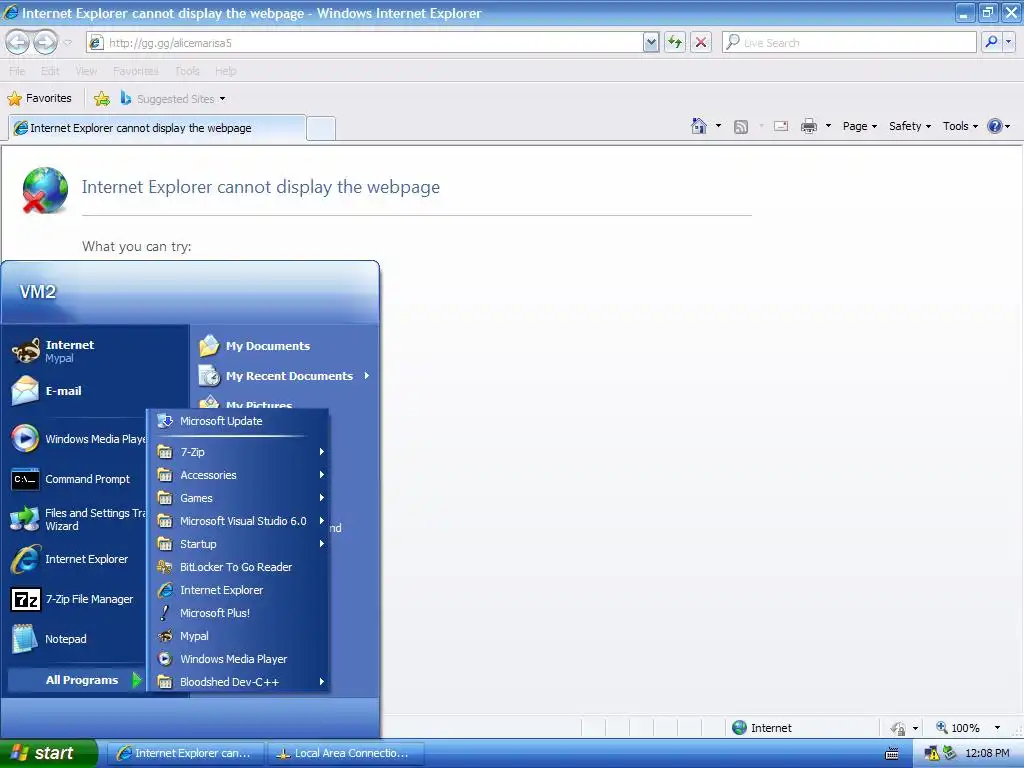
Task: Open the Page menu
Action: (859, 126)
